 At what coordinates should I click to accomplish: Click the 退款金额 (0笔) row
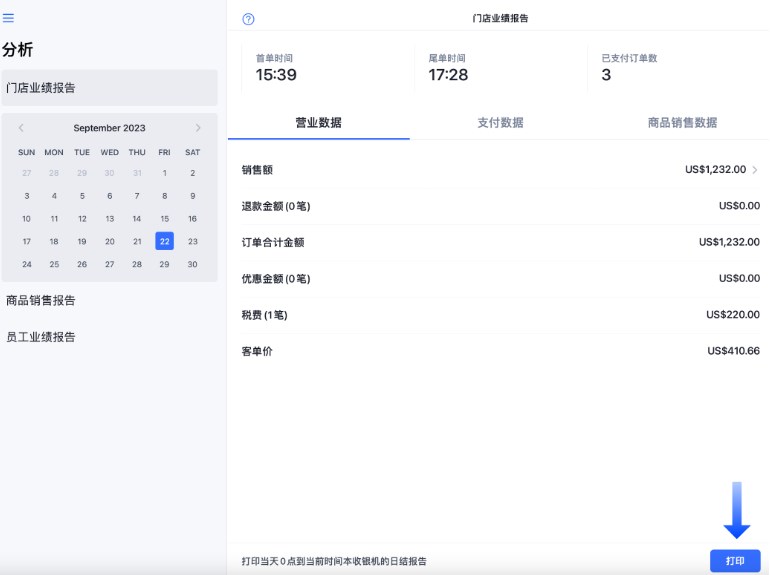pos(500,206)
